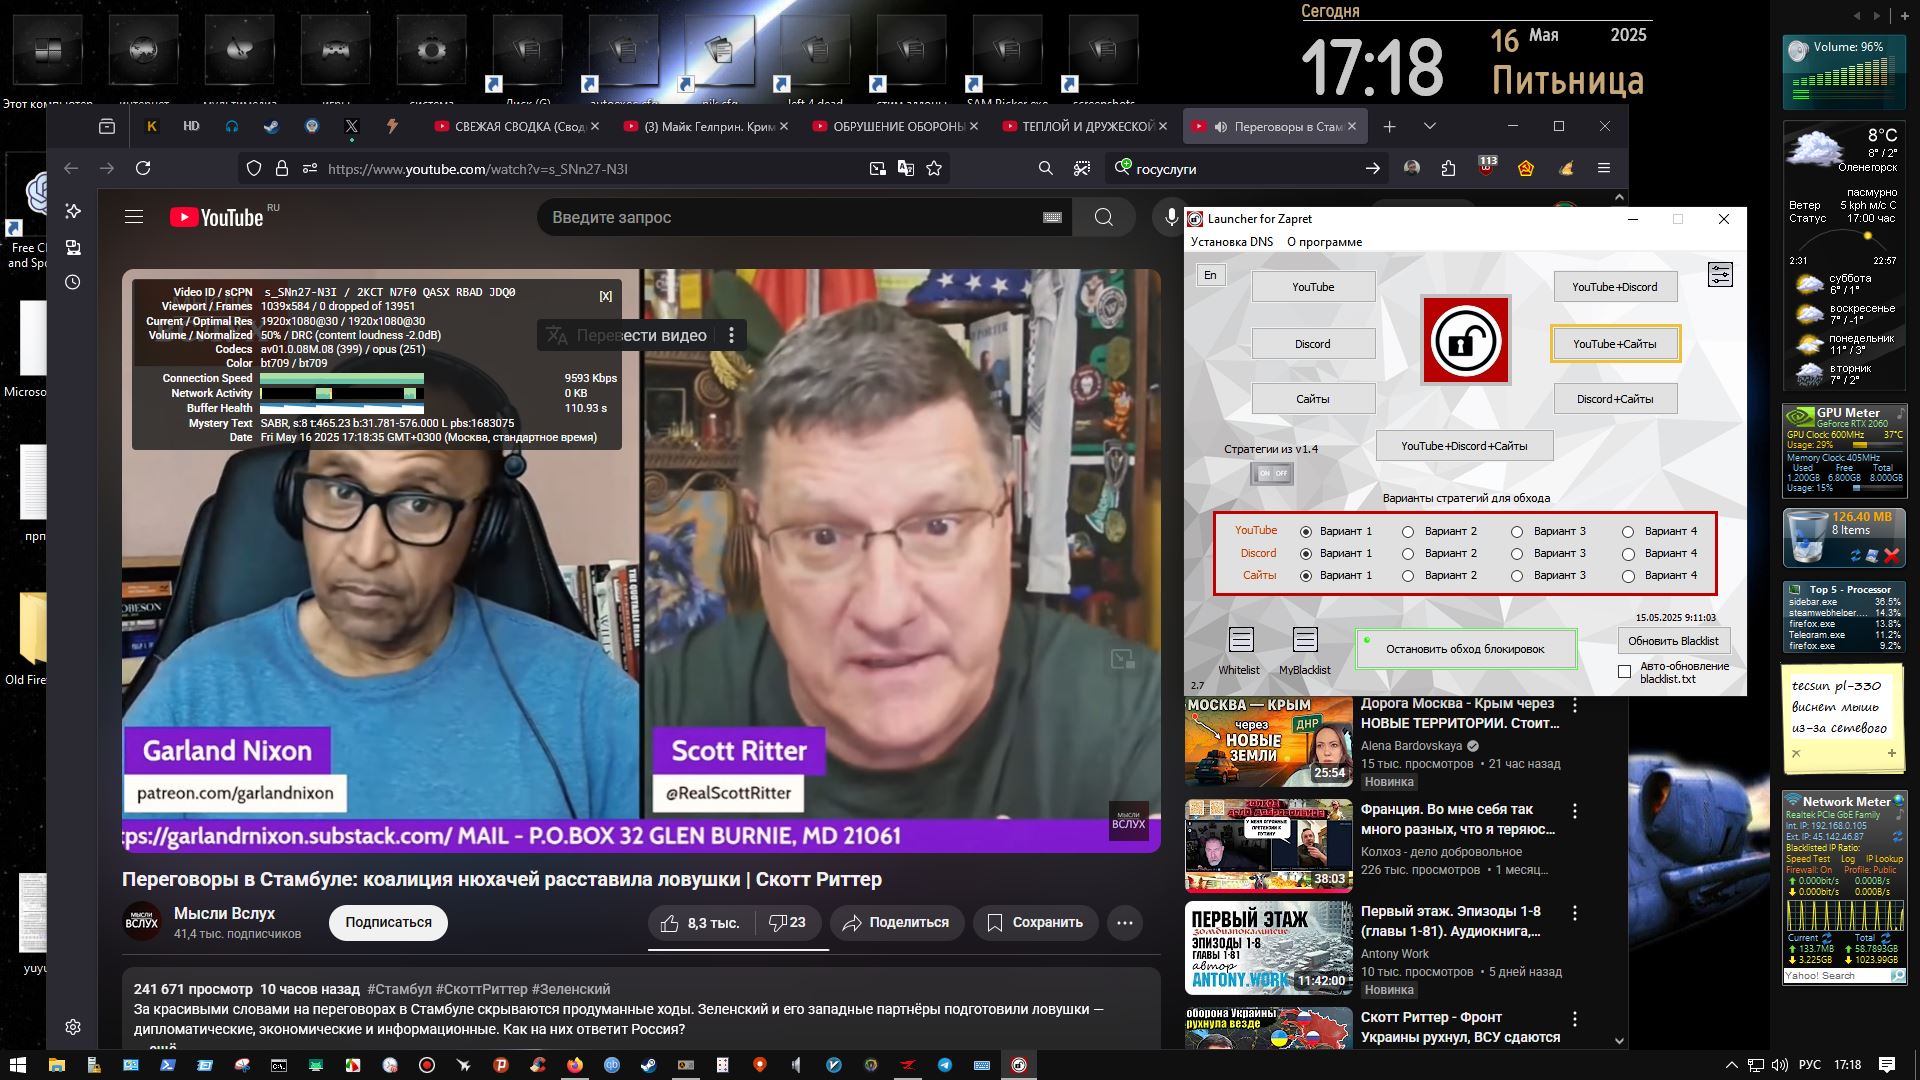
Task: Reload the page in Firefox
Action: click(x=143, y=168)
